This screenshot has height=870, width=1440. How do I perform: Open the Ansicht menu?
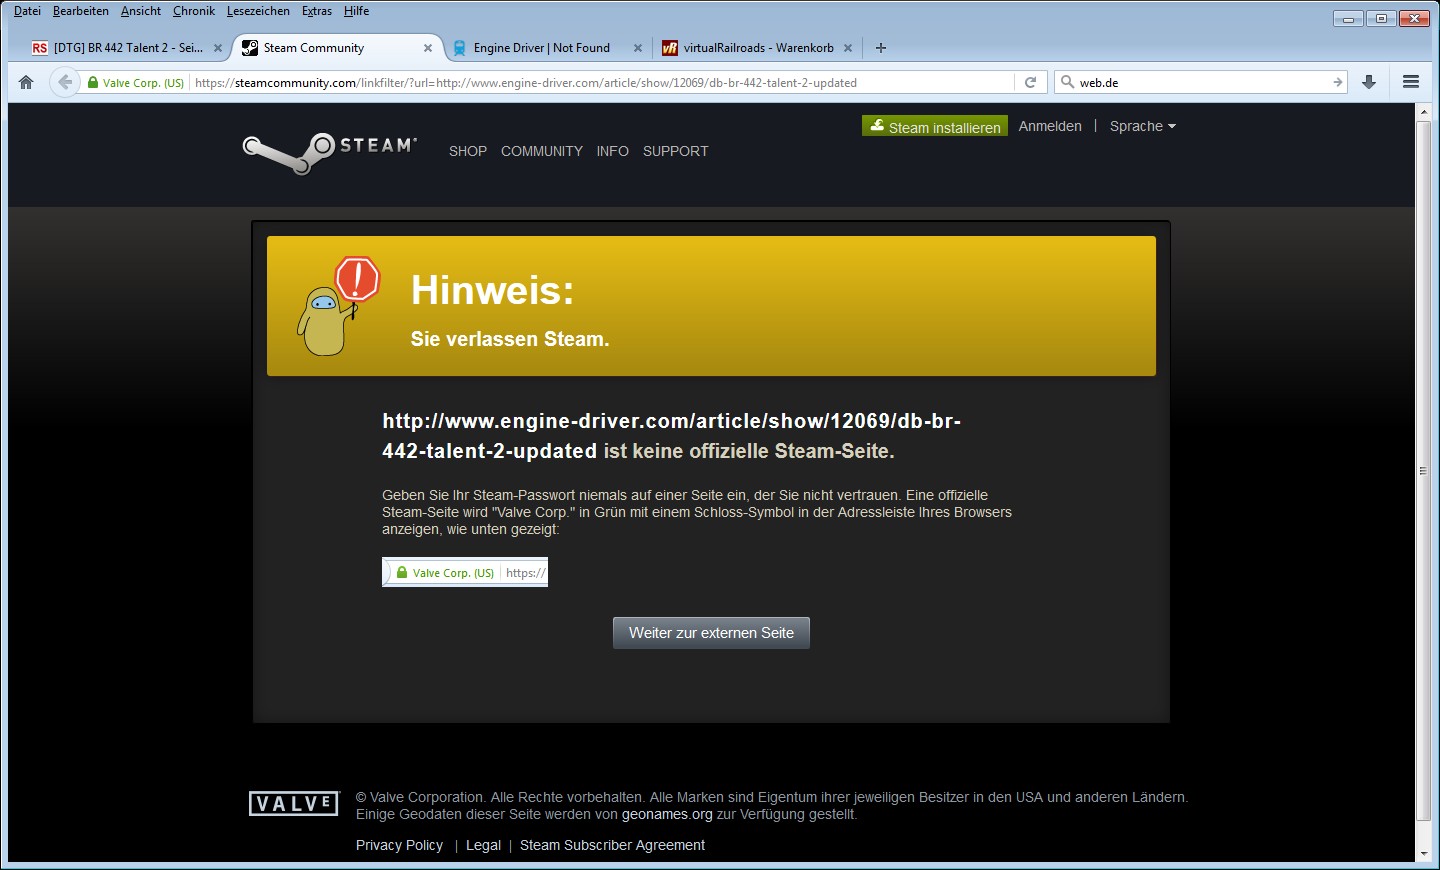pos(141,11)
